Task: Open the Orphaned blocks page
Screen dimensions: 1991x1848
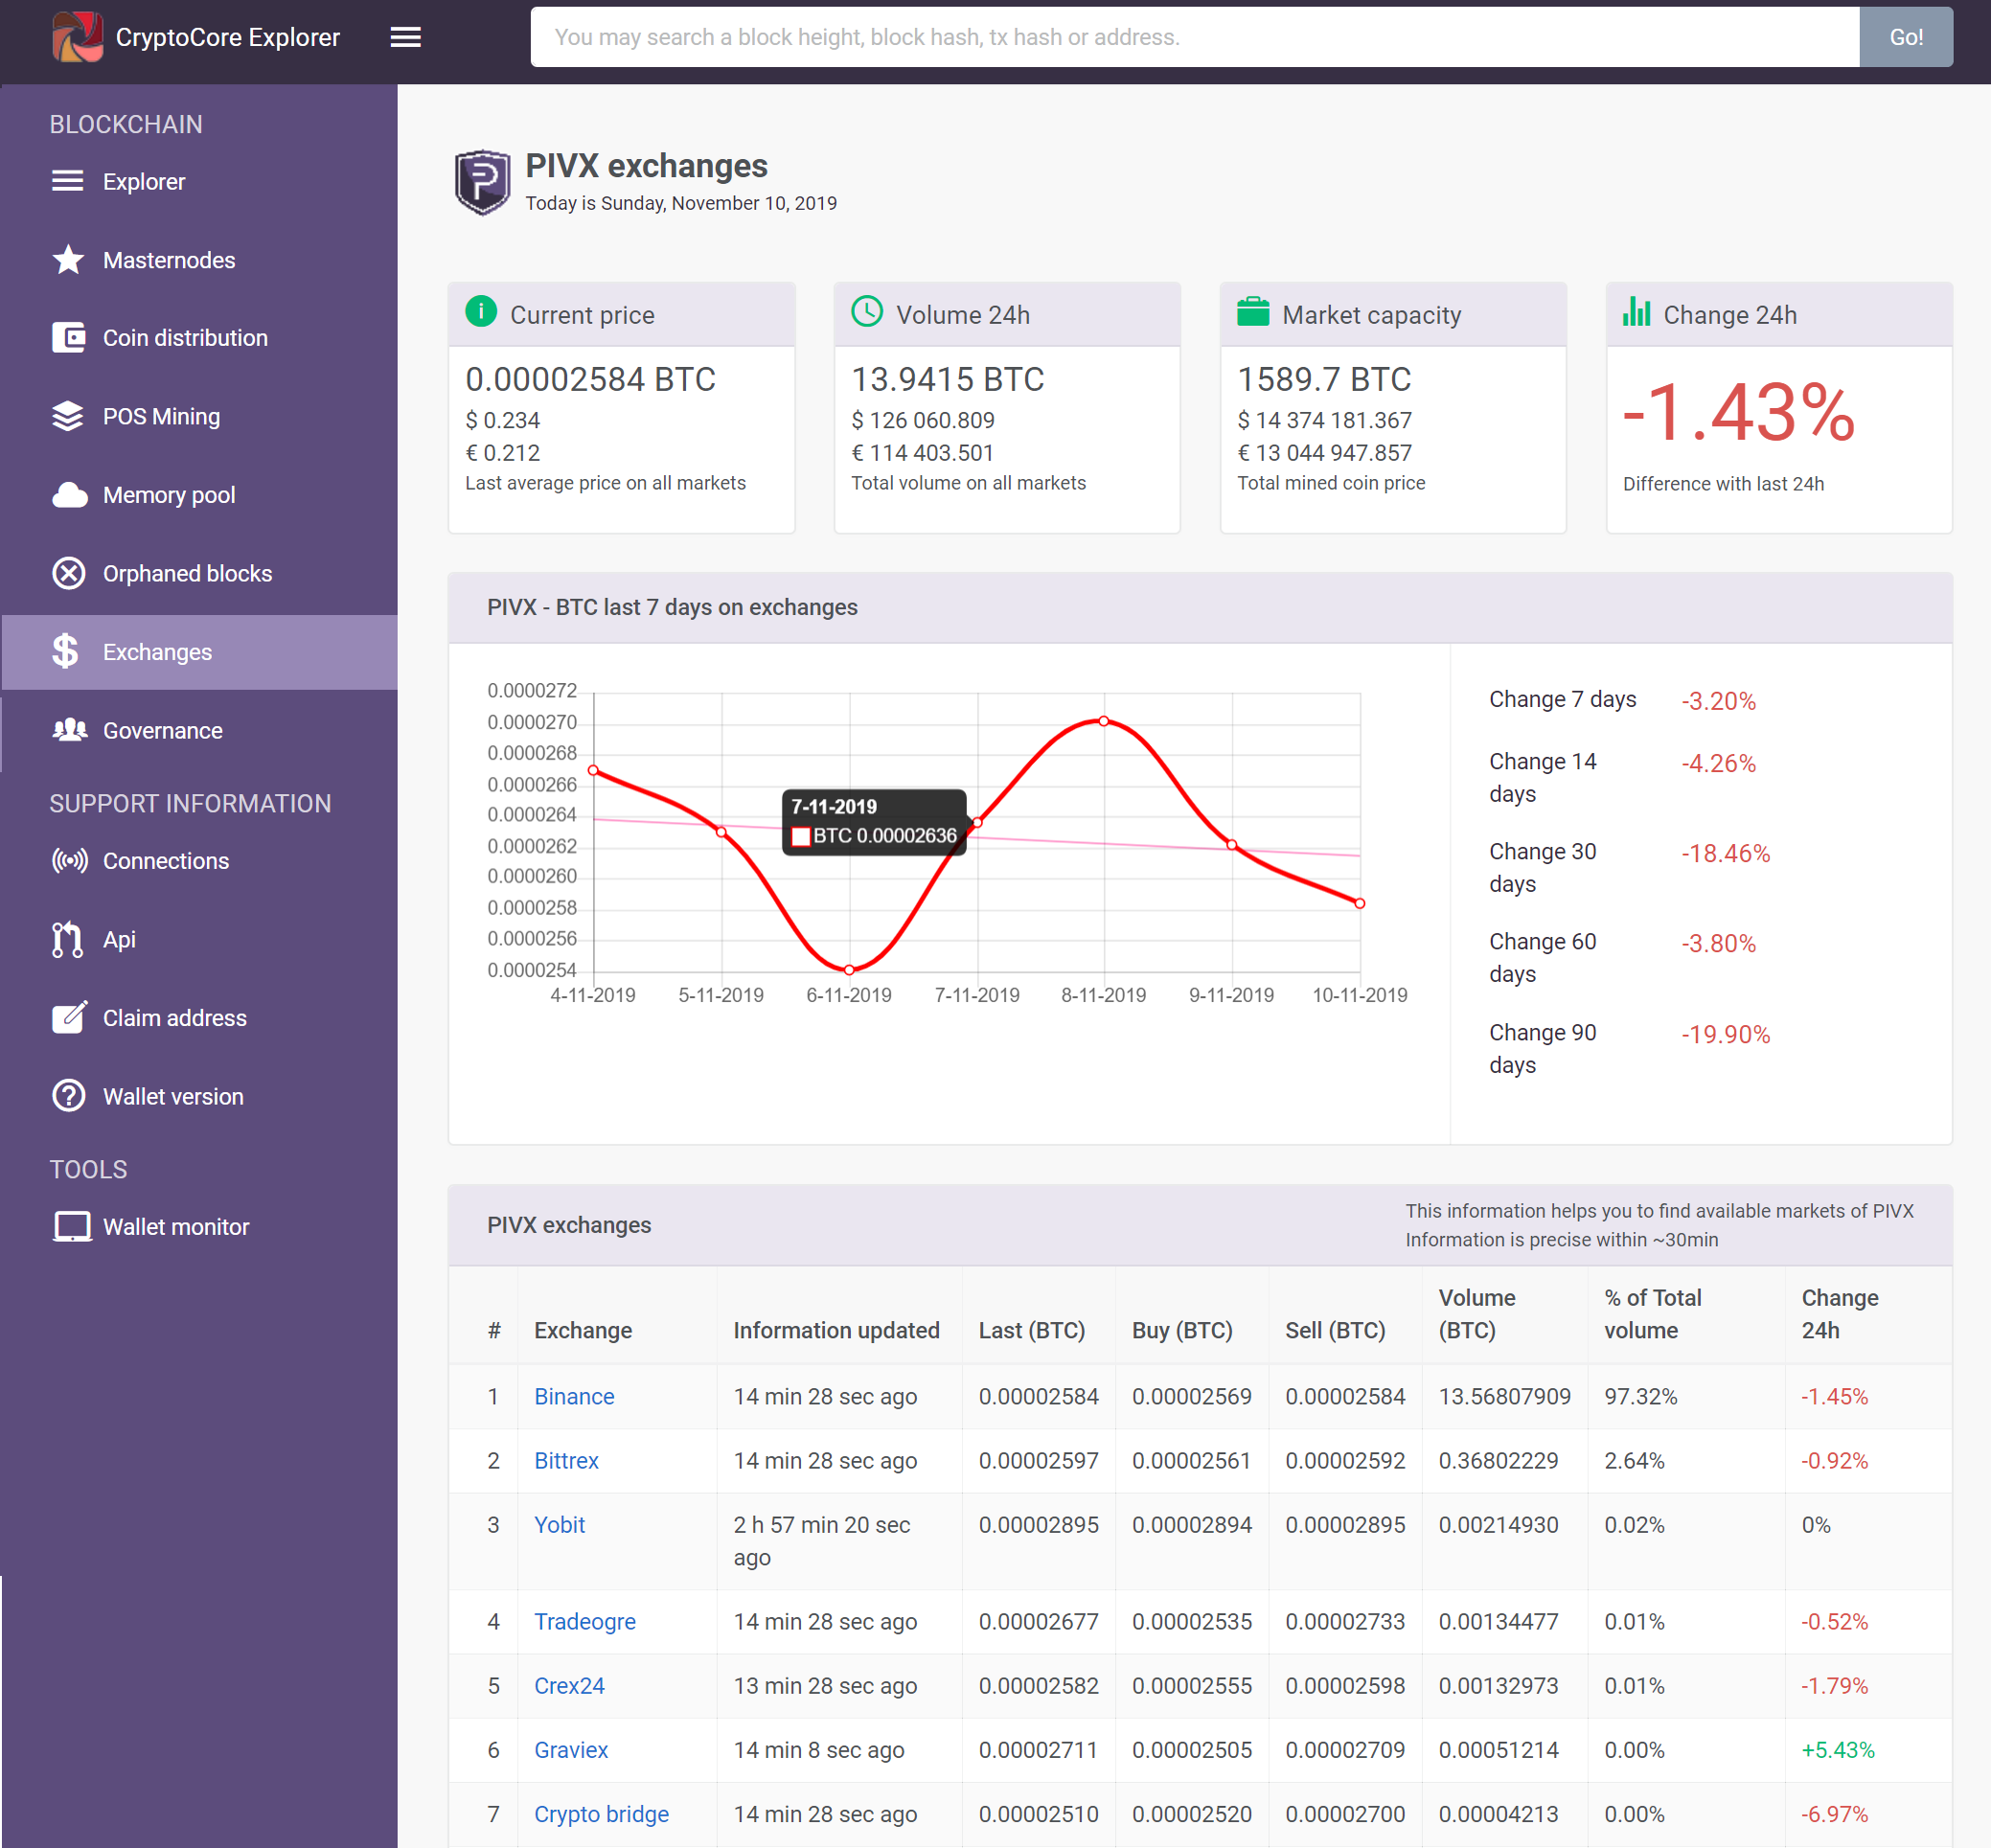Action: pos(199,573)
